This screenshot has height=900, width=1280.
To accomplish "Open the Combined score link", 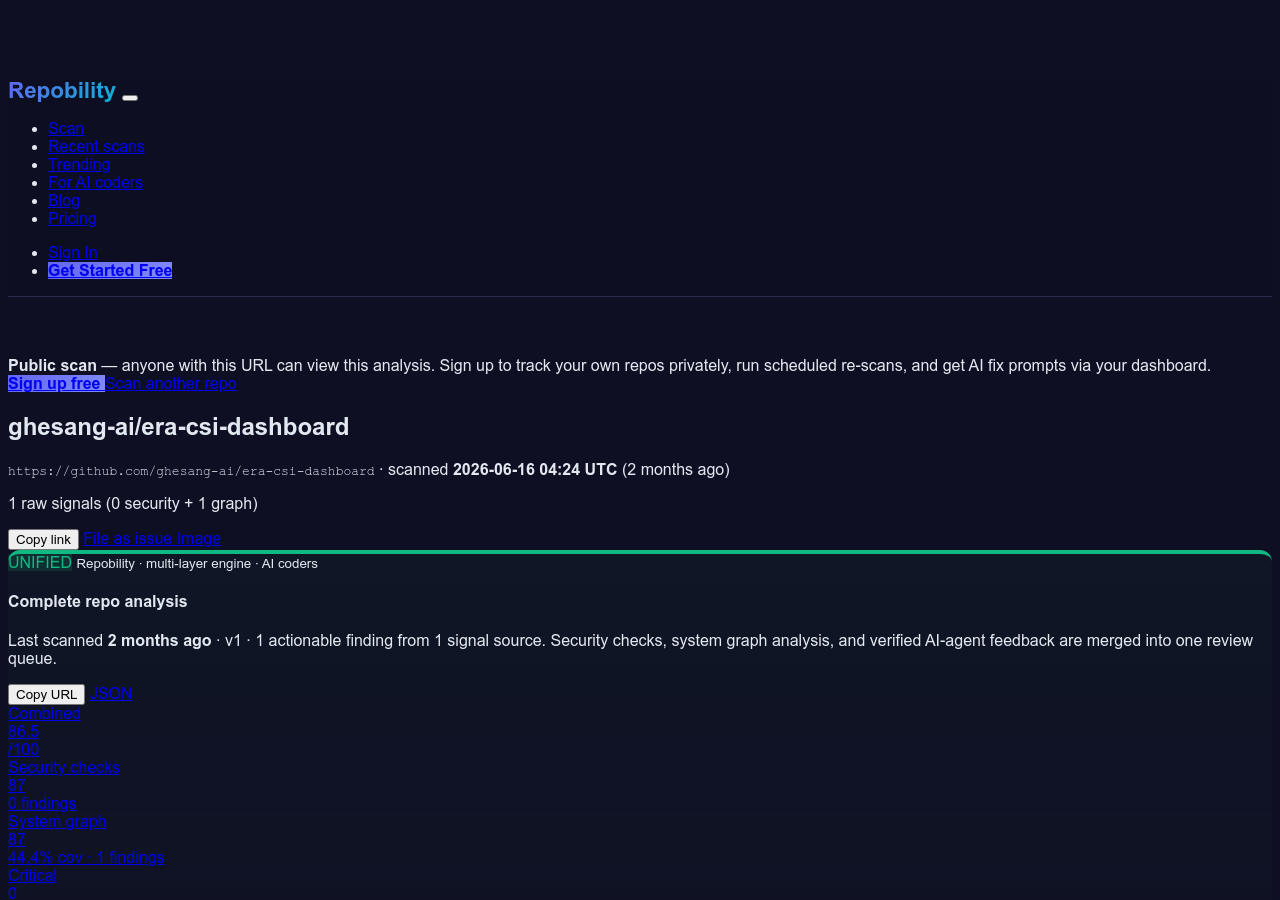I will (44, 713).
